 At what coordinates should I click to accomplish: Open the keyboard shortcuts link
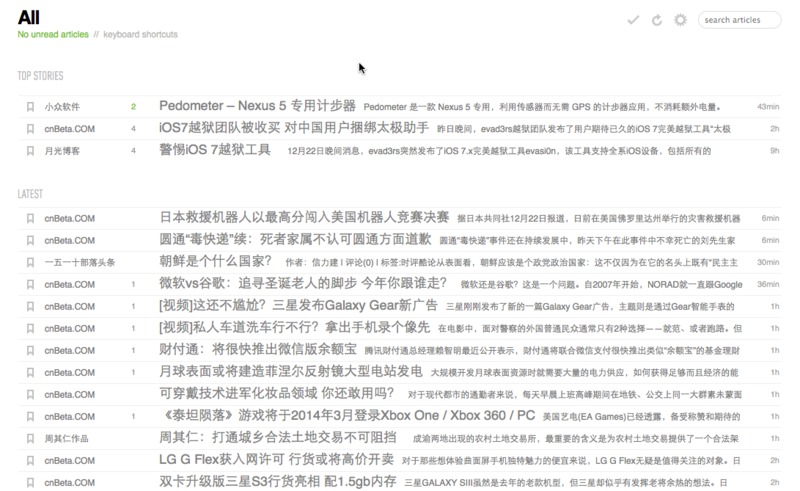tap(140, 34)
